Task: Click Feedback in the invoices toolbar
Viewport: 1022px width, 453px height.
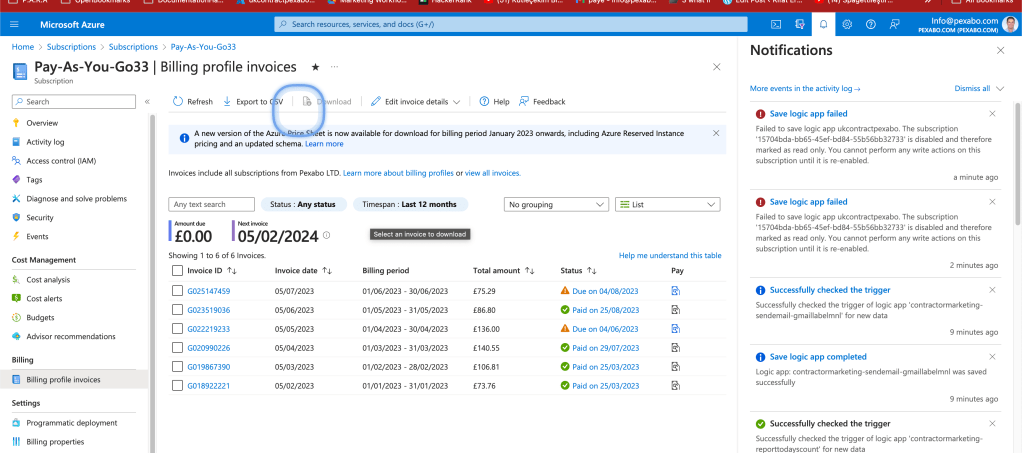Action: [542, 102]
